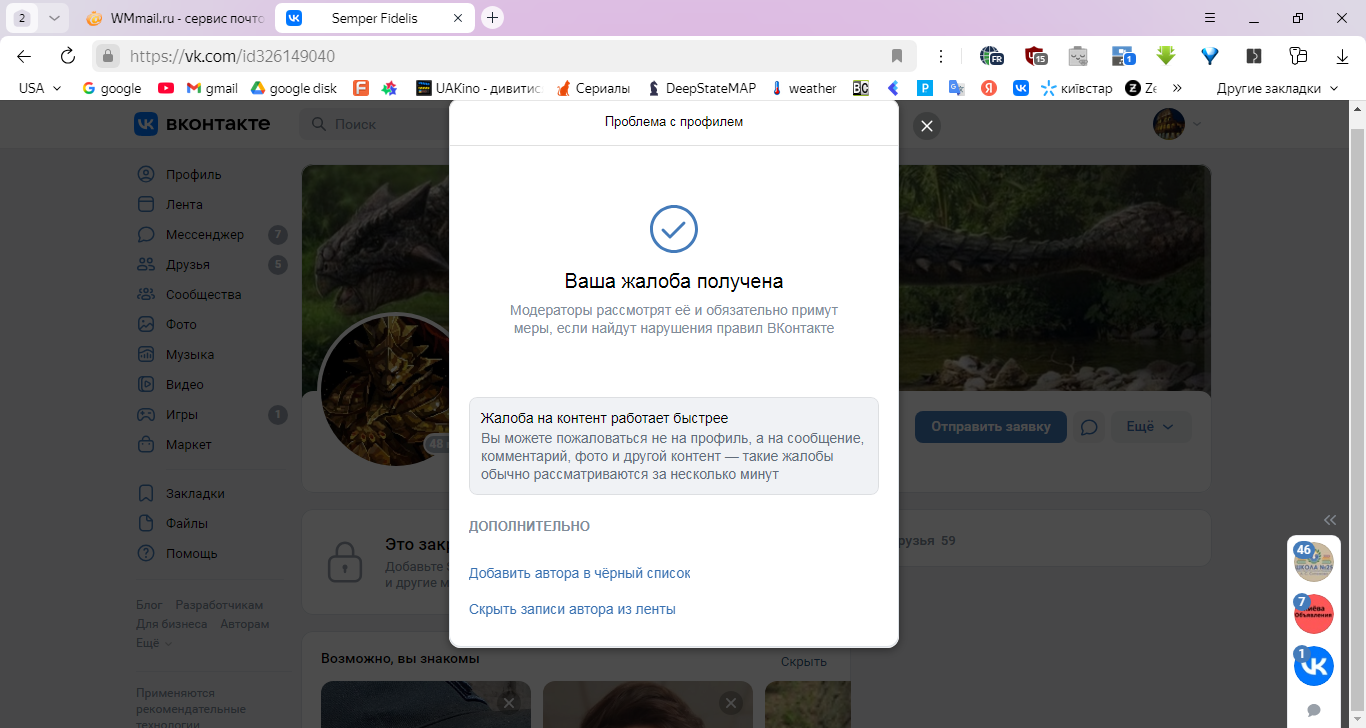
Task: Open a new browser tab
Action: [x=492, y=18]
